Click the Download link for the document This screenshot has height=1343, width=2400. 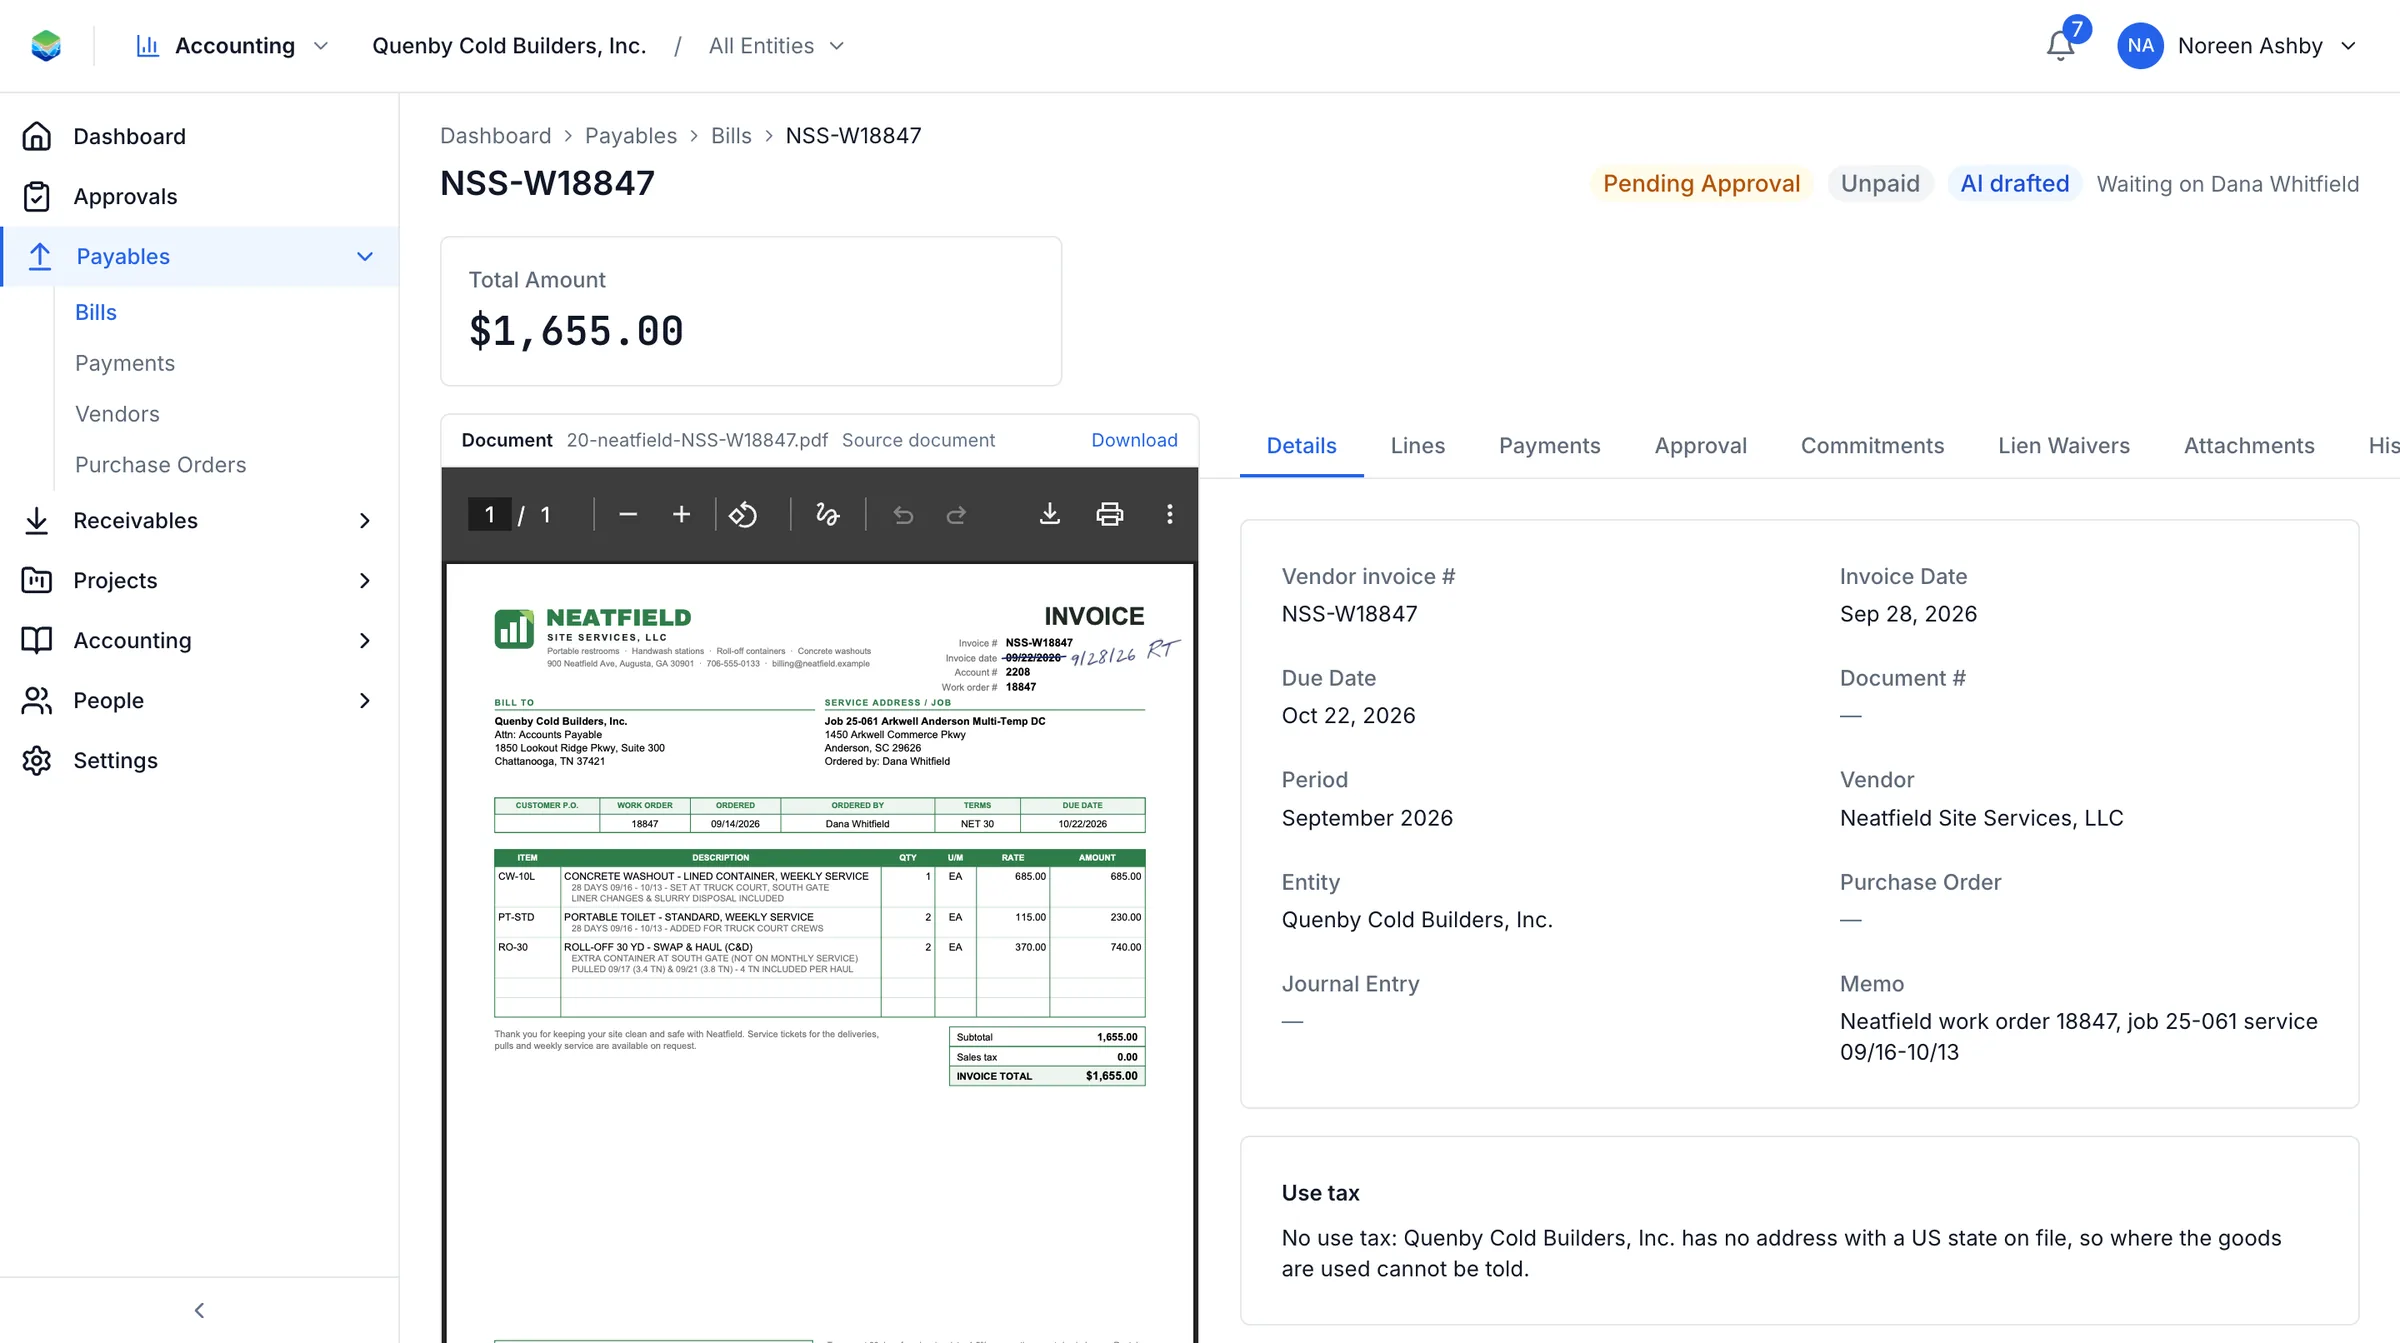(x=1134, y=440)
